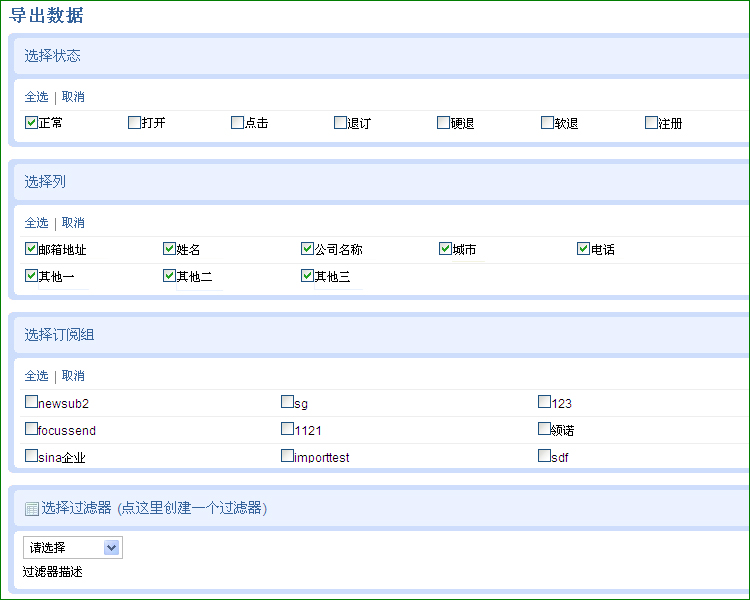Image resolution: width=750 pixels, height=600 pixels.
Task: Select the focussend subscription group
Action: [x=31, y=428]
